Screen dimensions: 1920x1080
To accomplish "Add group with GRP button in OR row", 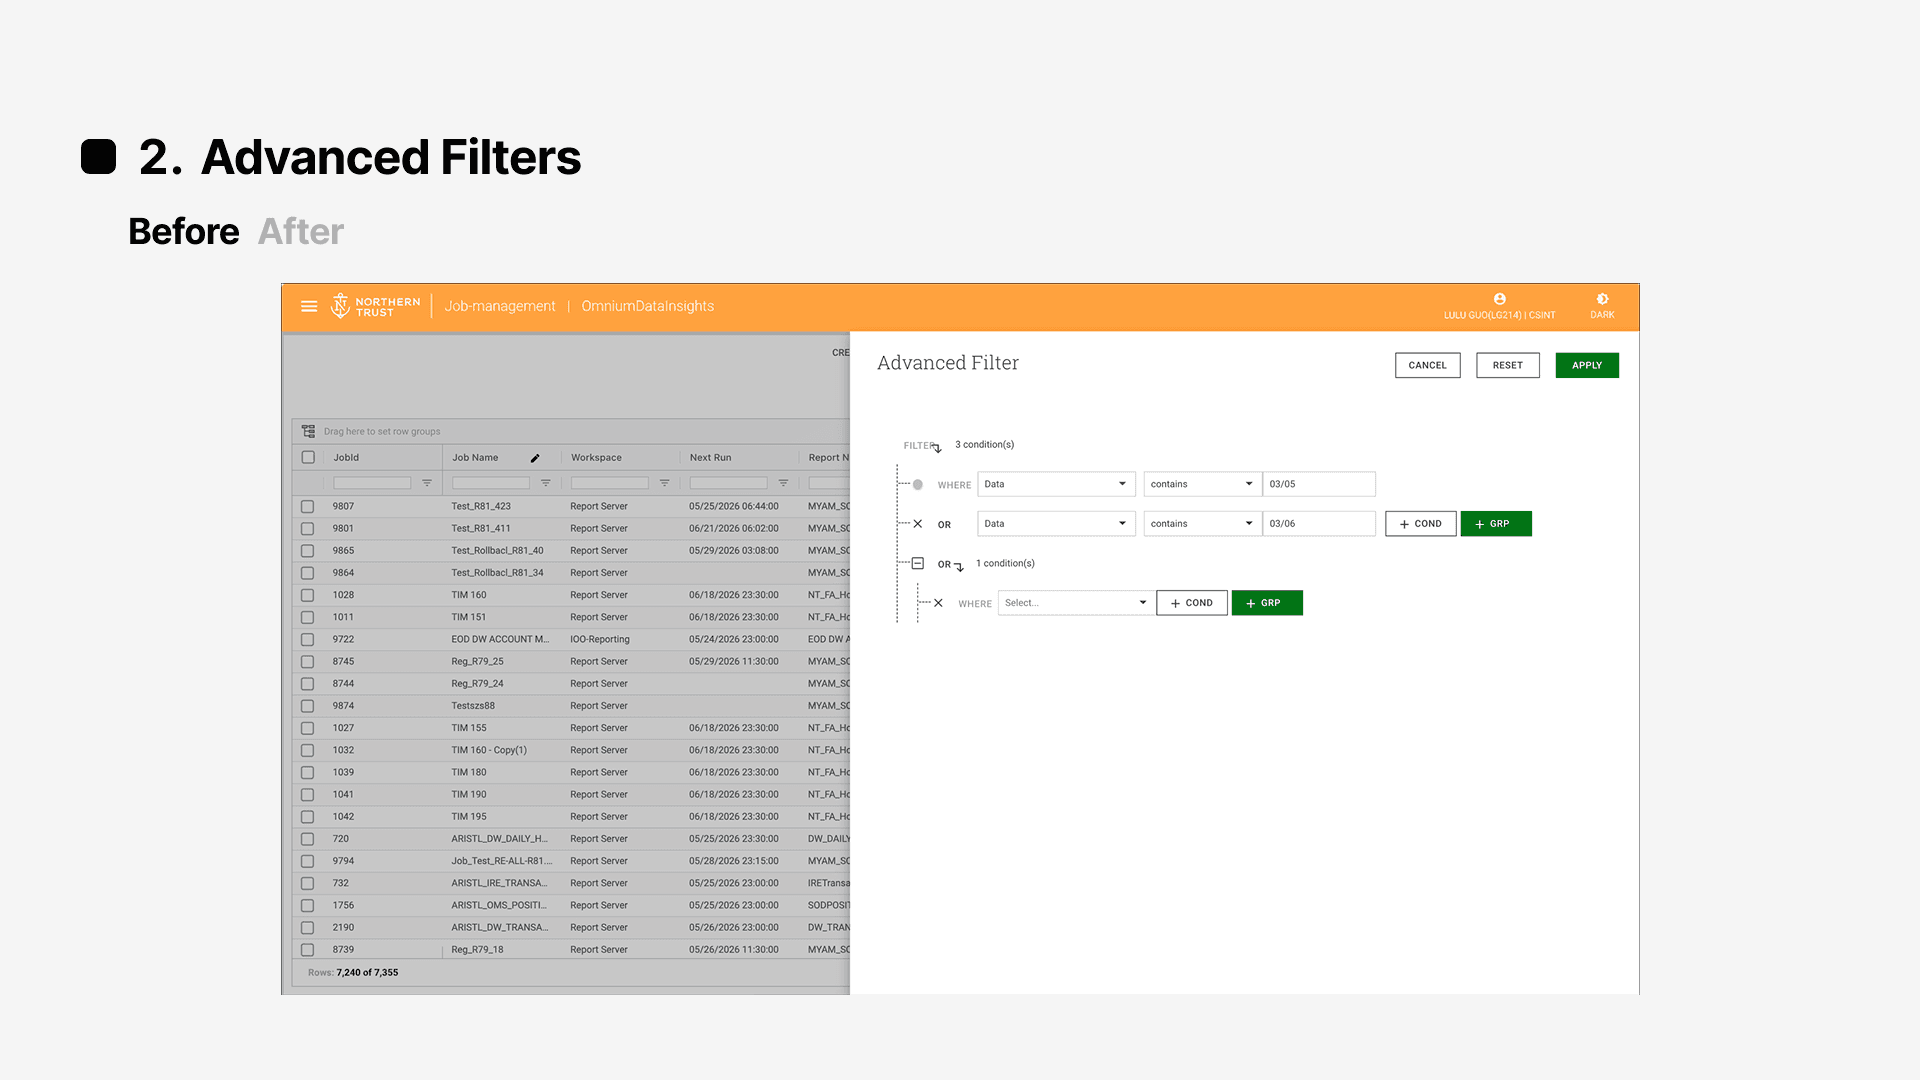I will pyautogui.click(x=1496, y=524).
